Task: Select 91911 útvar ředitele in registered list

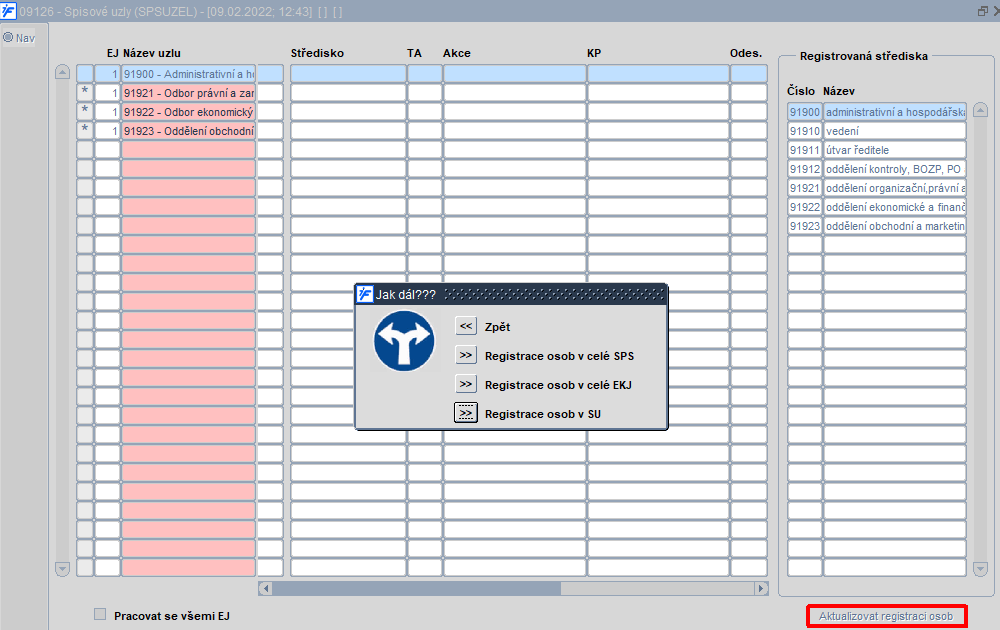Action: point(877,150)
